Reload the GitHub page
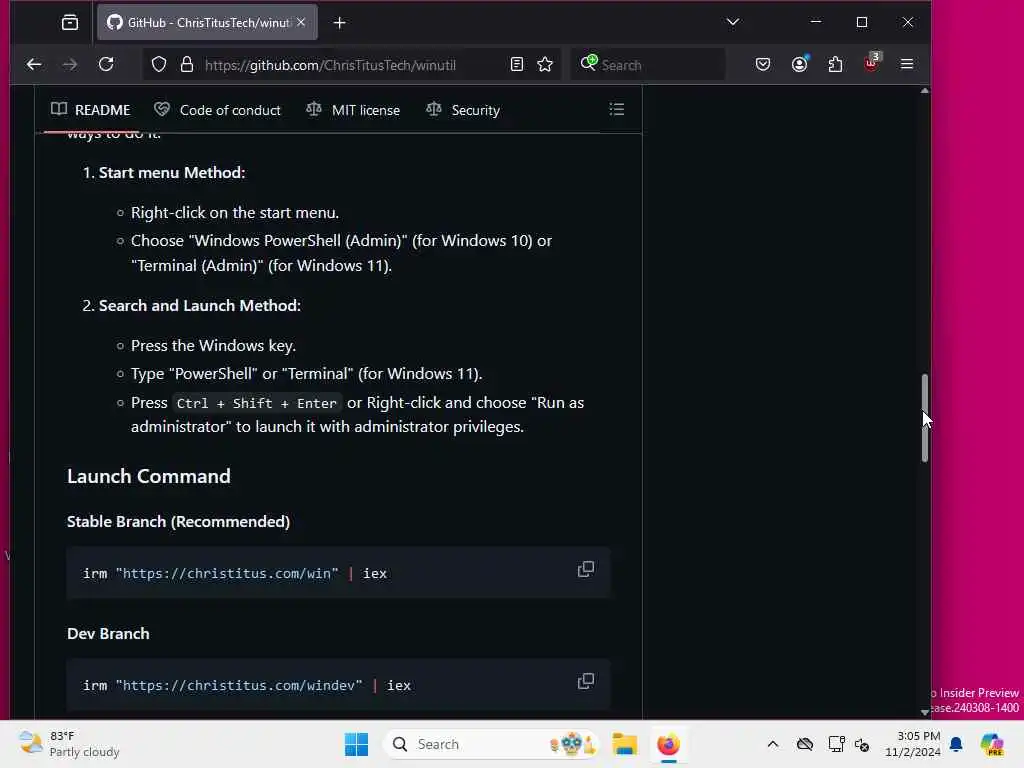1024x768 pixels. (106, 64)
